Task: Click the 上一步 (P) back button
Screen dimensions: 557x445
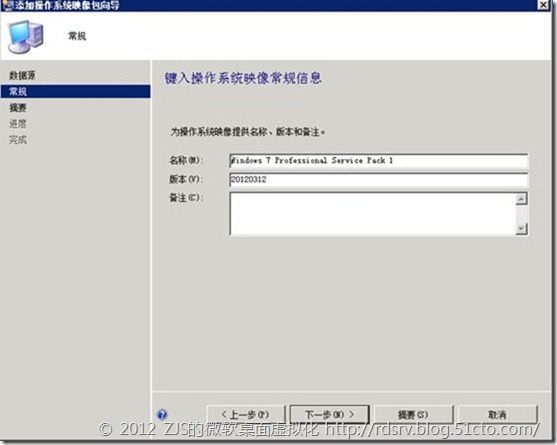Action: point(245,414)
